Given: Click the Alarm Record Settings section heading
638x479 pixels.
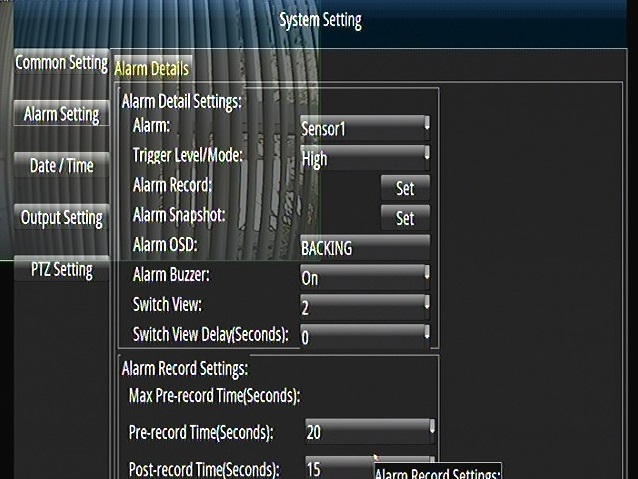Looking at the screenshot, I should (x=185, y=369).
